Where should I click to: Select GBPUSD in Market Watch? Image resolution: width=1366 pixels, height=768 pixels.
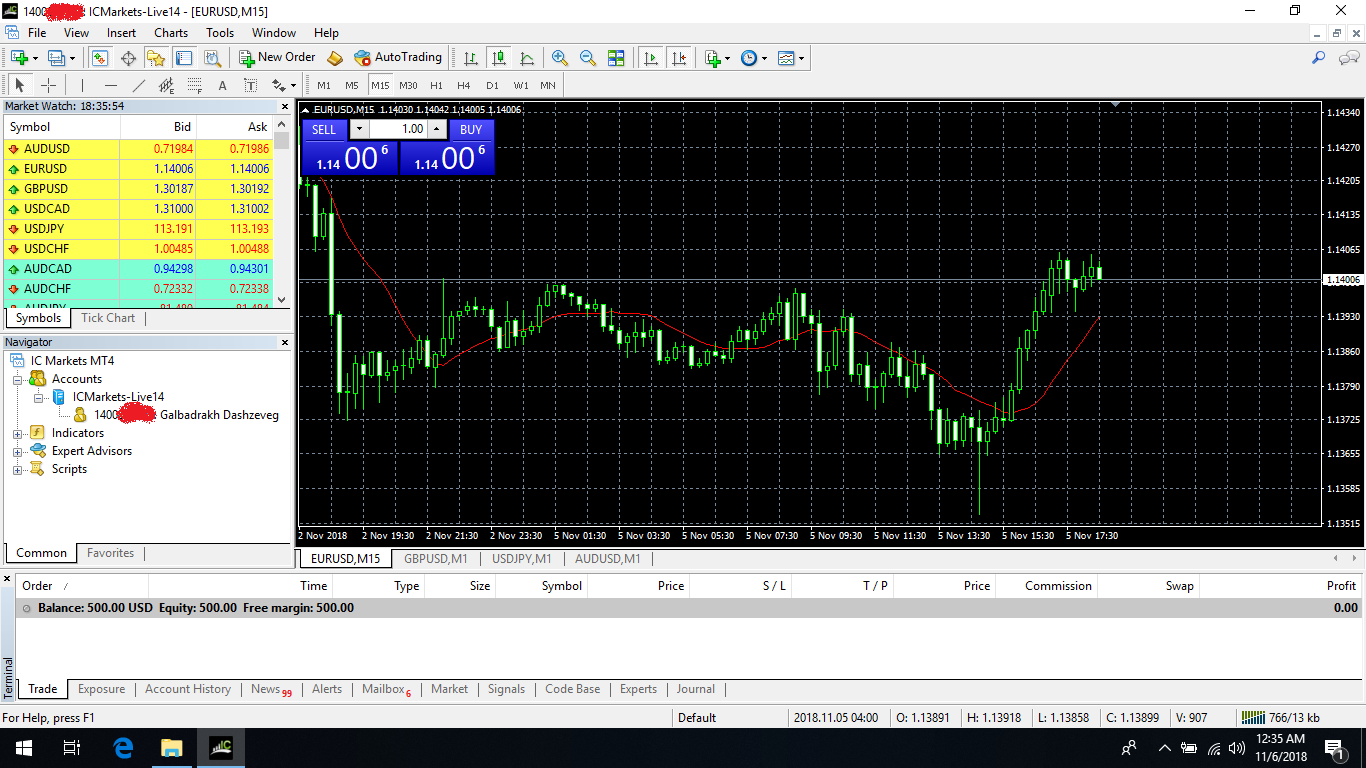tap(138, 188)
